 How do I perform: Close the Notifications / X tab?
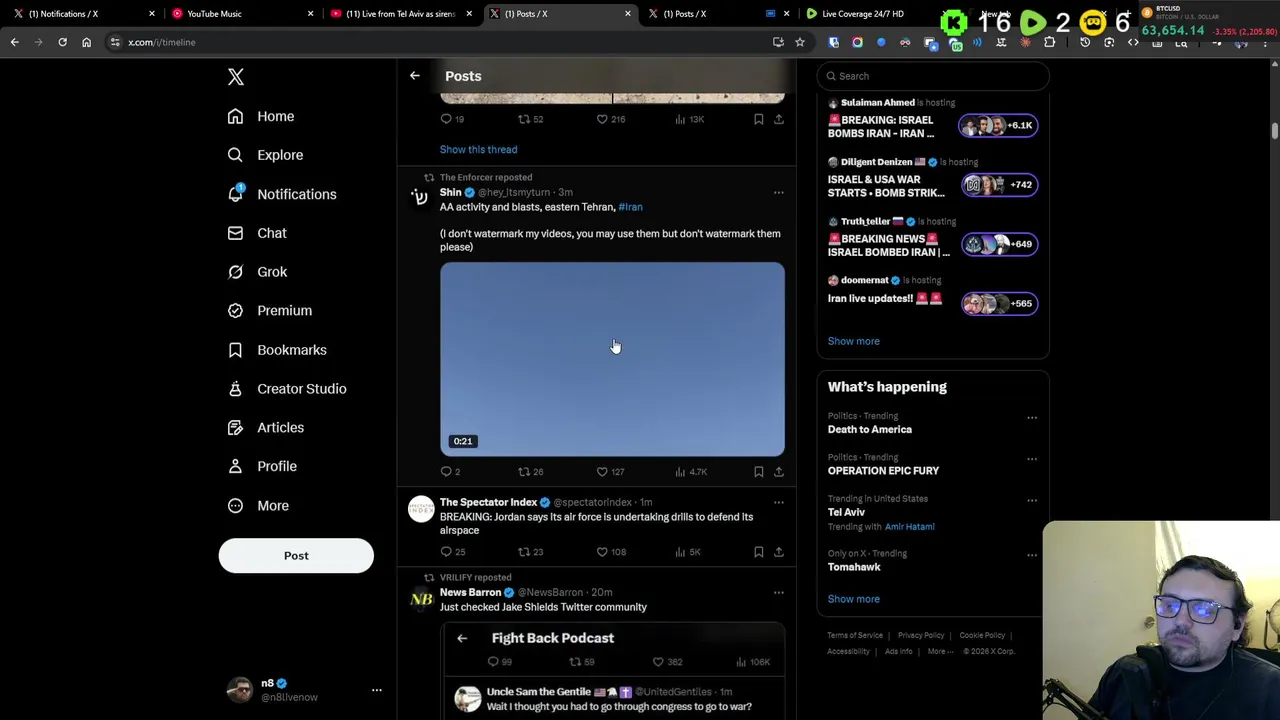click(152, 14)
